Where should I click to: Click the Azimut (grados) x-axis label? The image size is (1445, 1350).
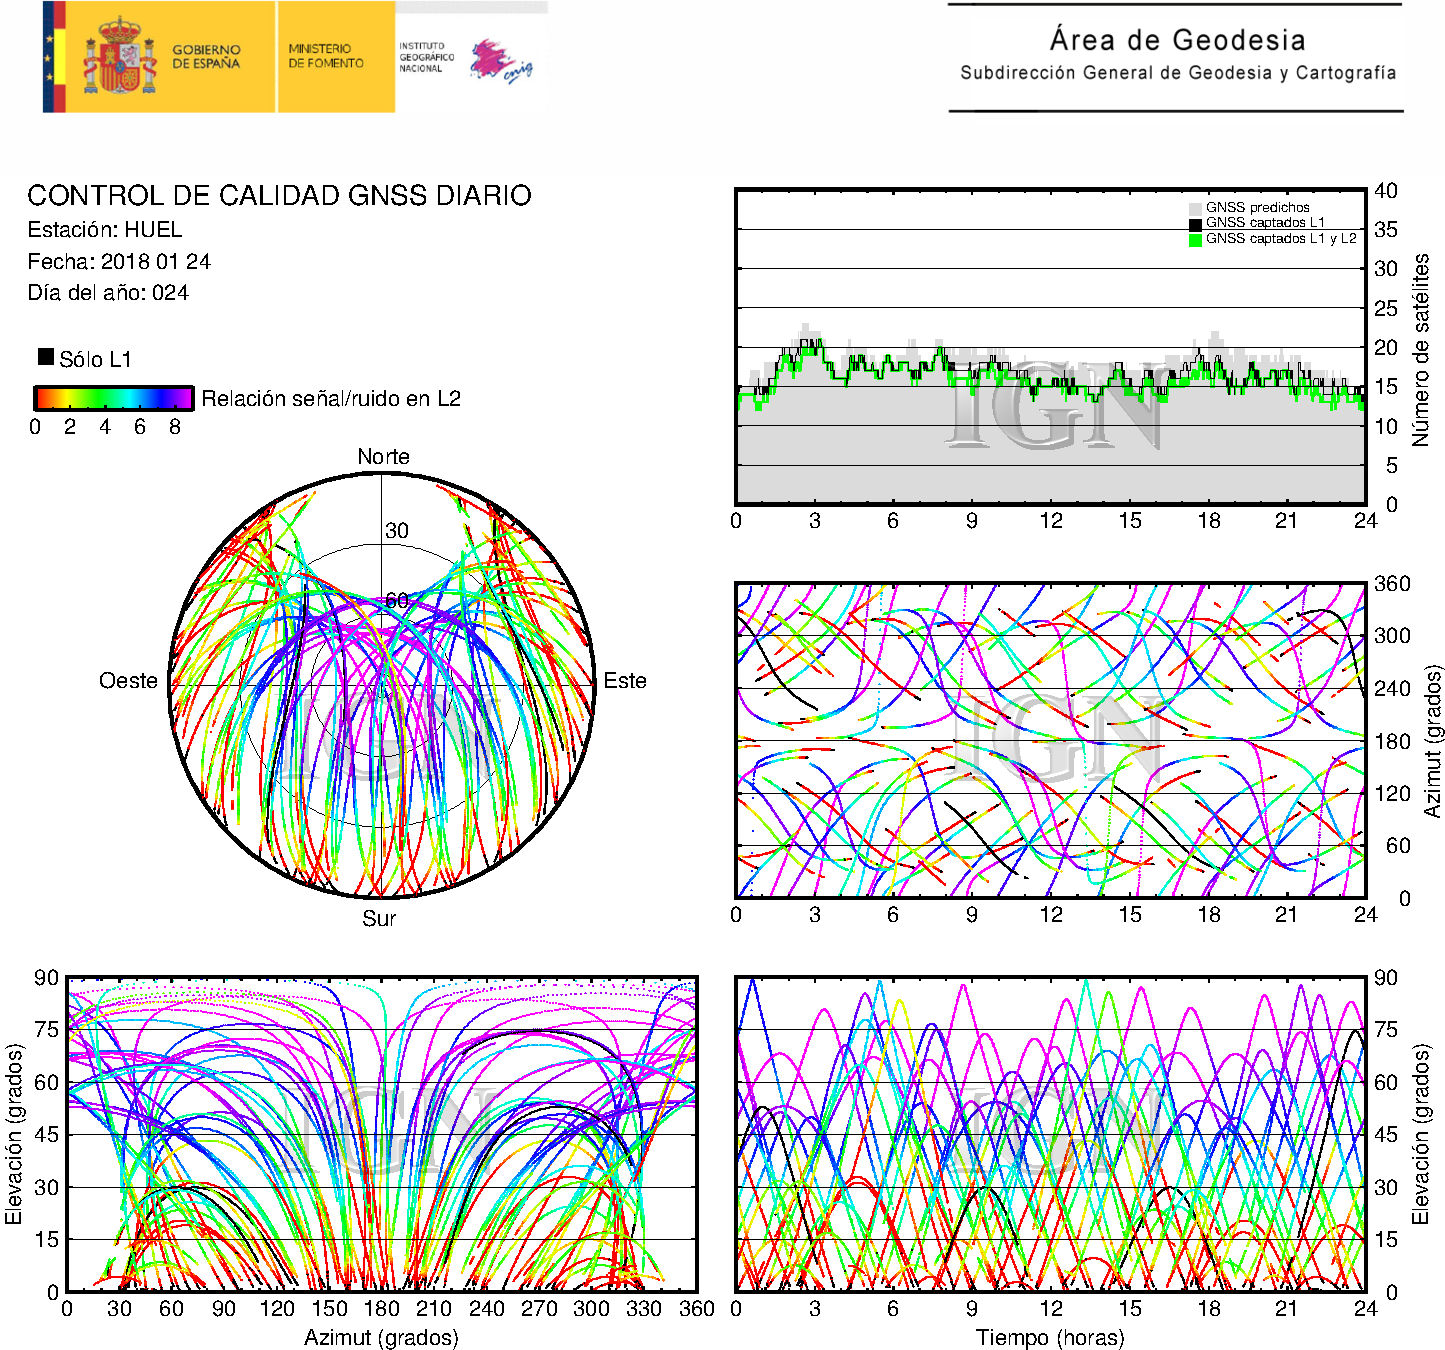[x=381, y=1337]
